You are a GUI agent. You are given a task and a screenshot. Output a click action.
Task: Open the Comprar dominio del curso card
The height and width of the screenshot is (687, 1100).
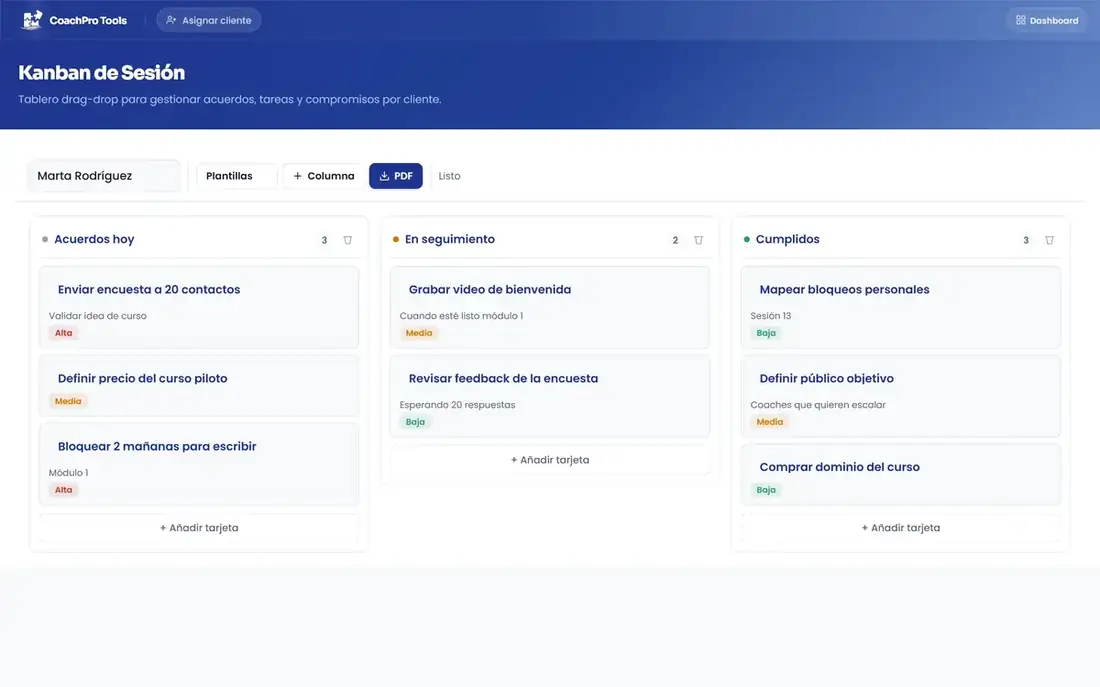[901, 474]
